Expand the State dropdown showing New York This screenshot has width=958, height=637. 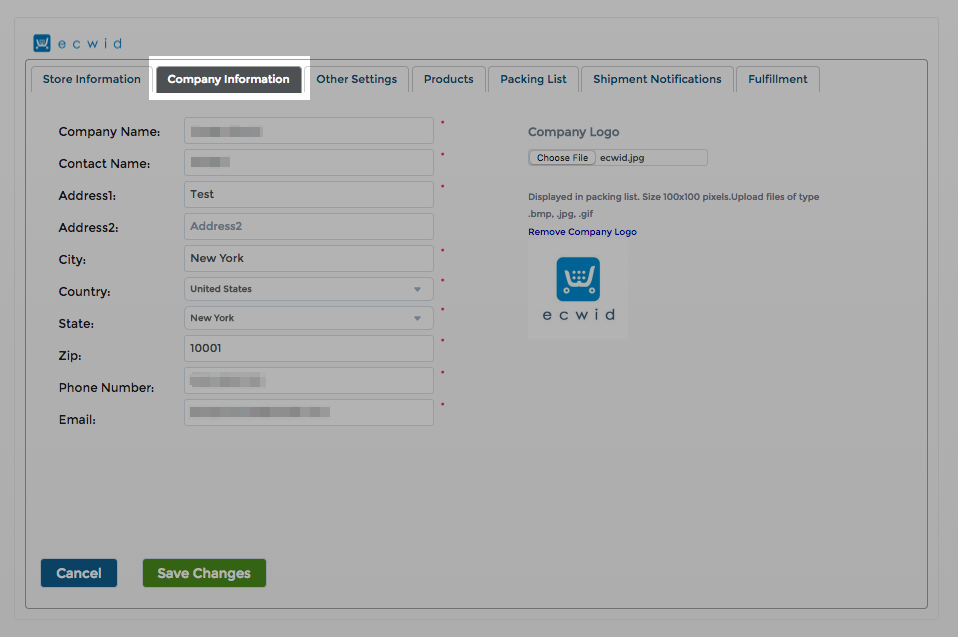pos(309,318)
